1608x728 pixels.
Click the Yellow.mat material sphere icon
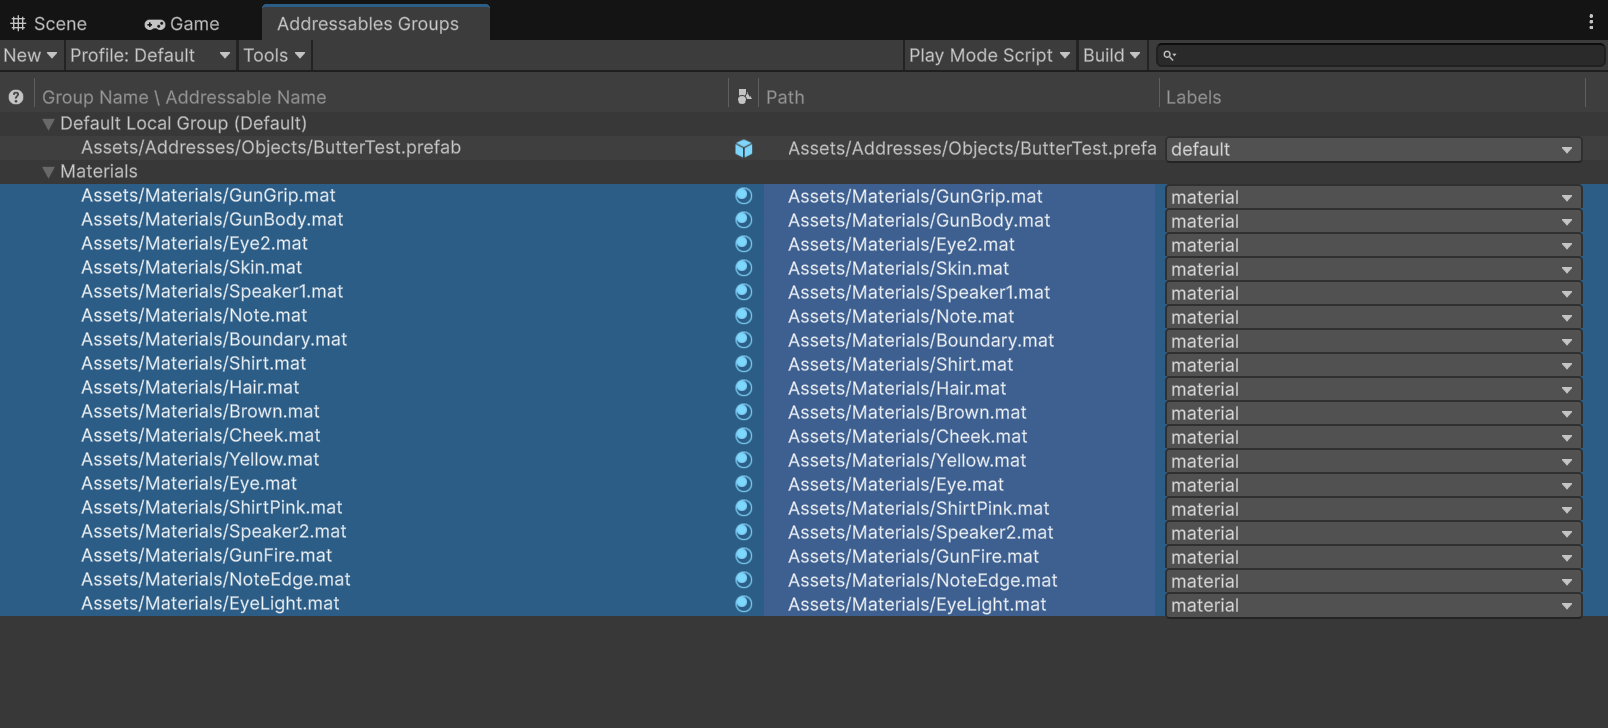point(743,460)
